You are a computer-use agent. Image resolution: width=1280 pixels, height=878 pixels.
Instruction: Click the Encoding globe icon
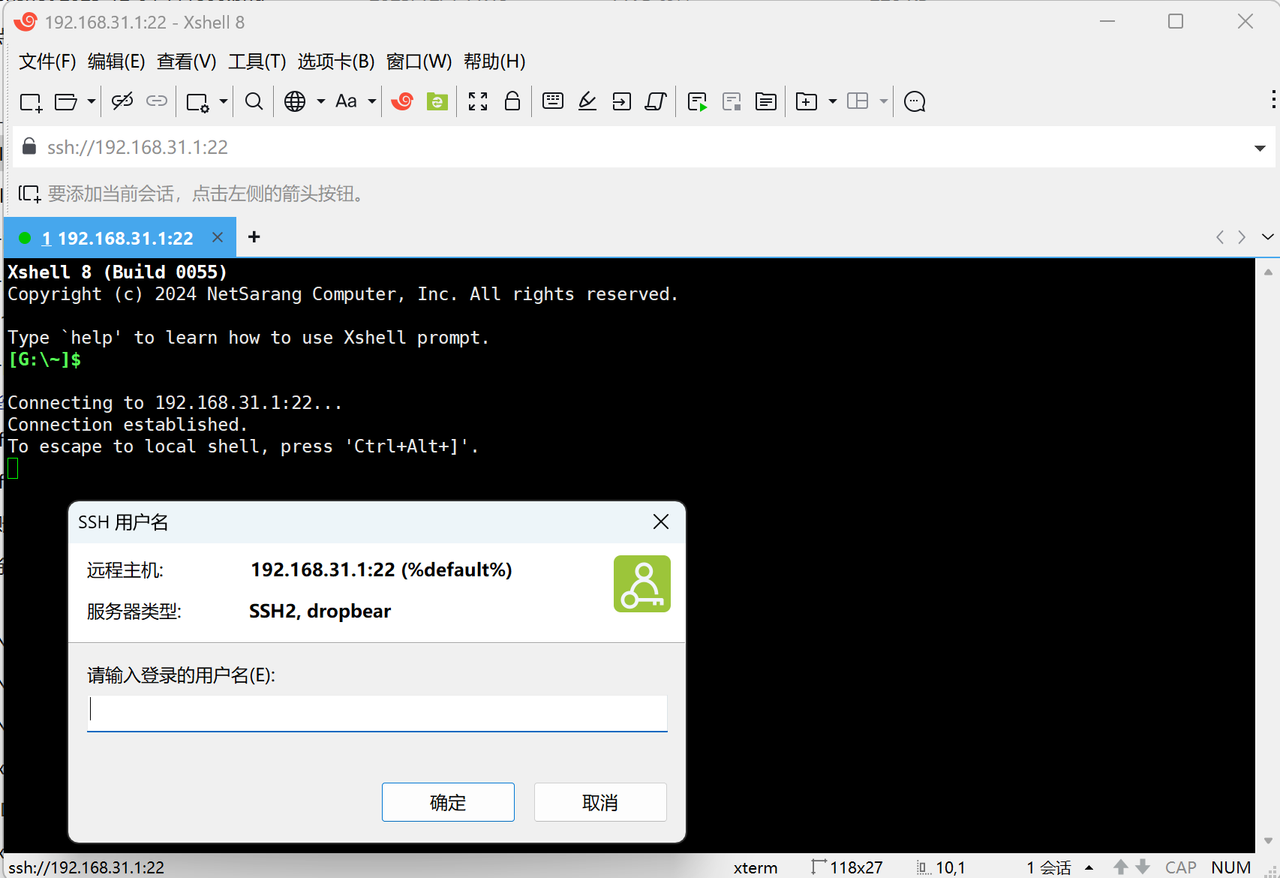pyautogui.click(x=295, y=101)
